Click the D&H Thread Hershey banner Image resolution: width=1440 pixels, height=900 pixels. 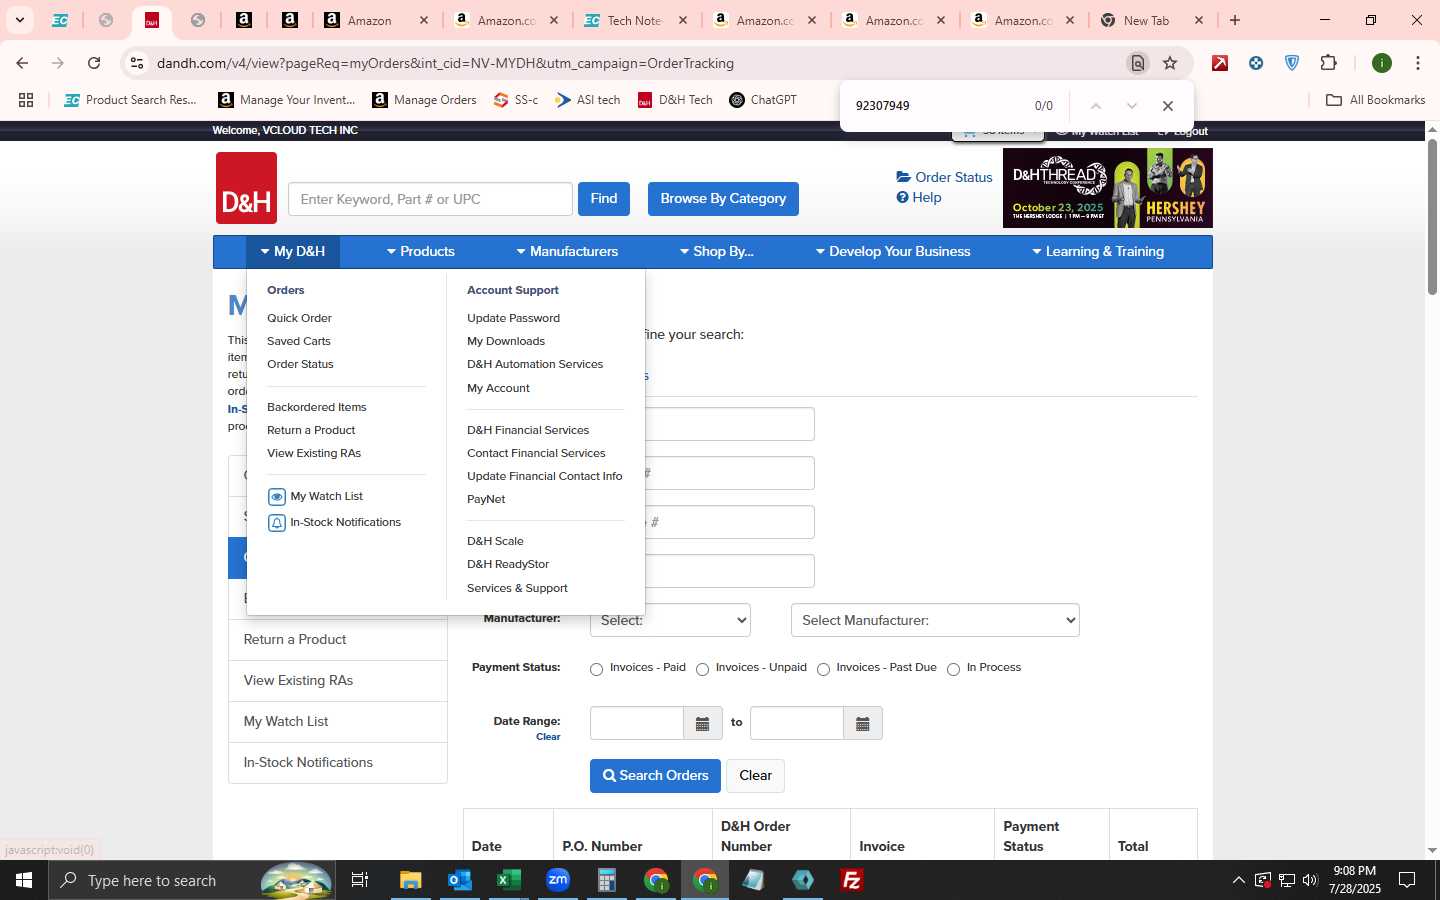(x=1108, y=188)
